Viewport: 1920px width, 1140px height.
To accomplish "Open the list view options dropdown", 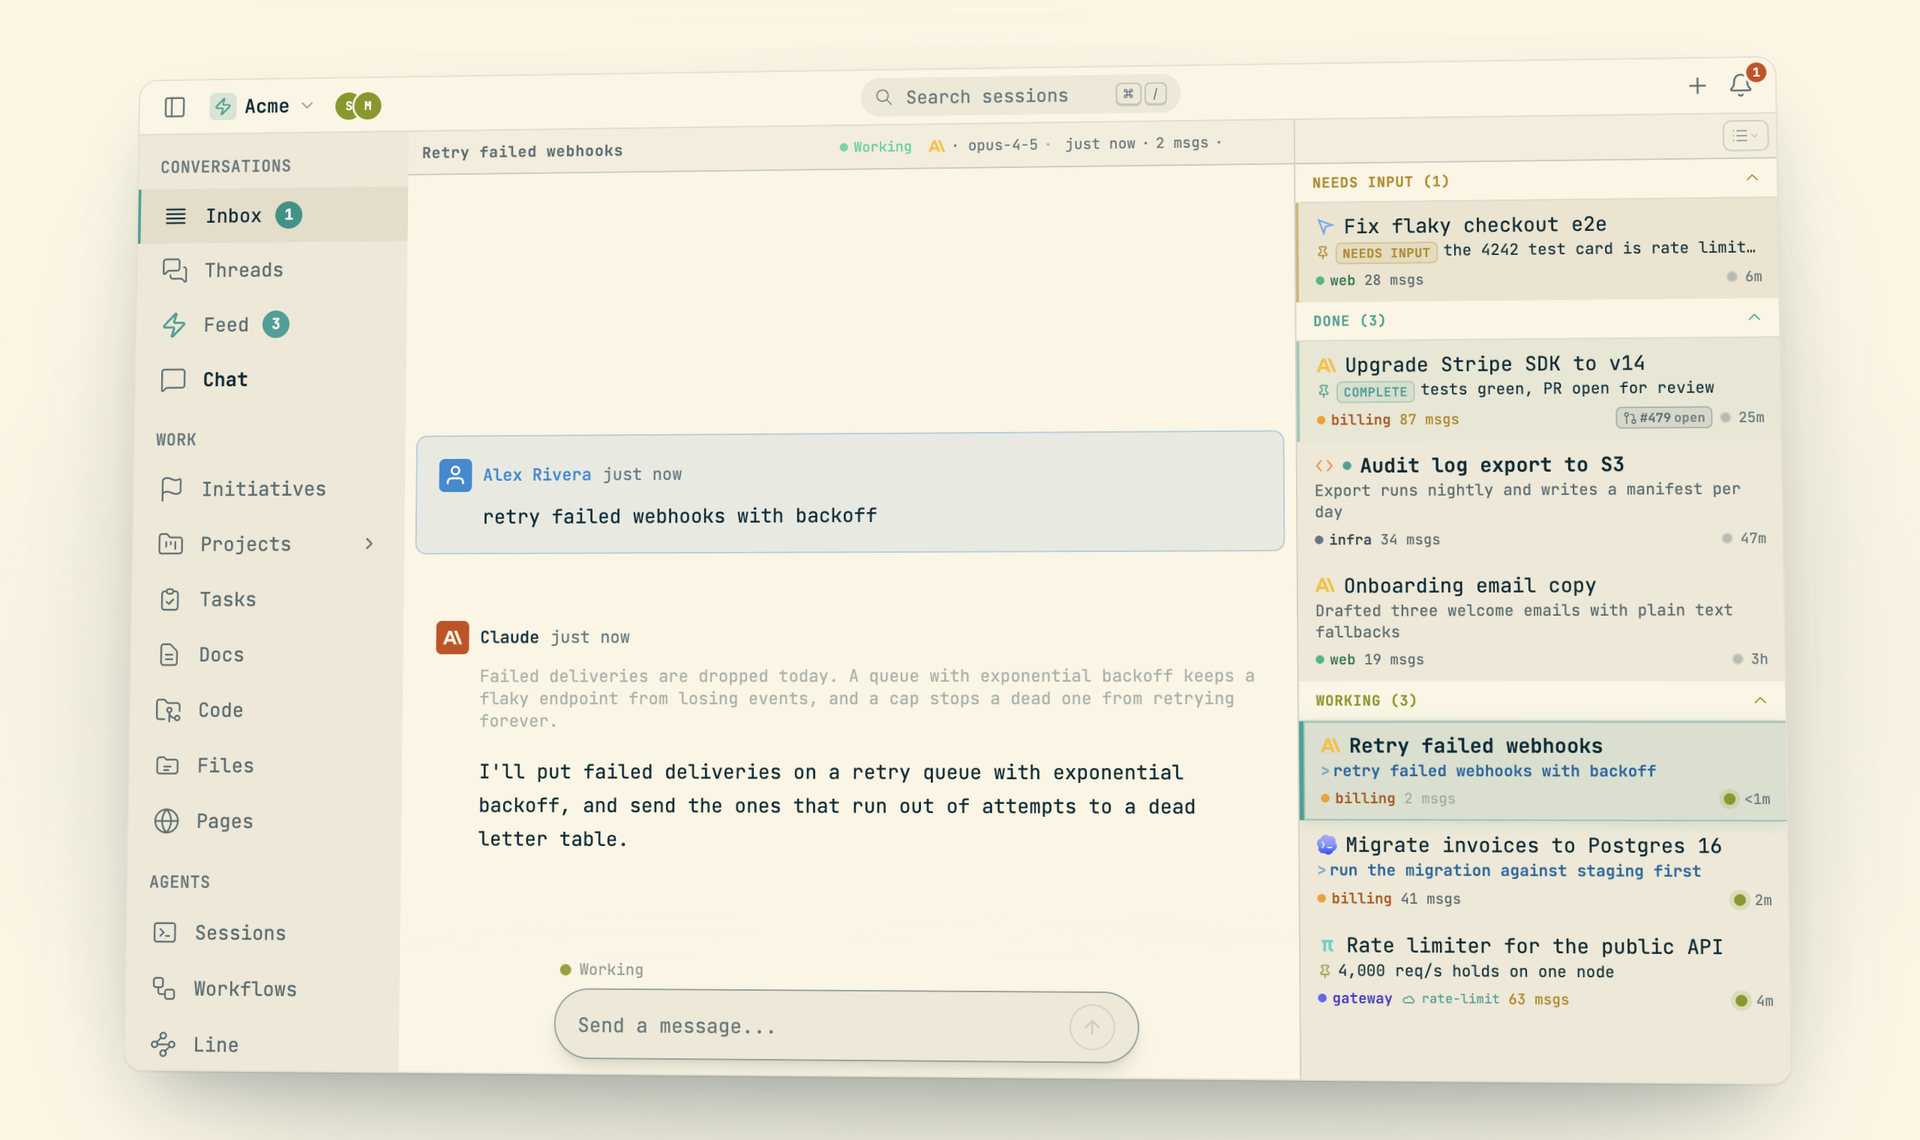I will click(1745, 136).
